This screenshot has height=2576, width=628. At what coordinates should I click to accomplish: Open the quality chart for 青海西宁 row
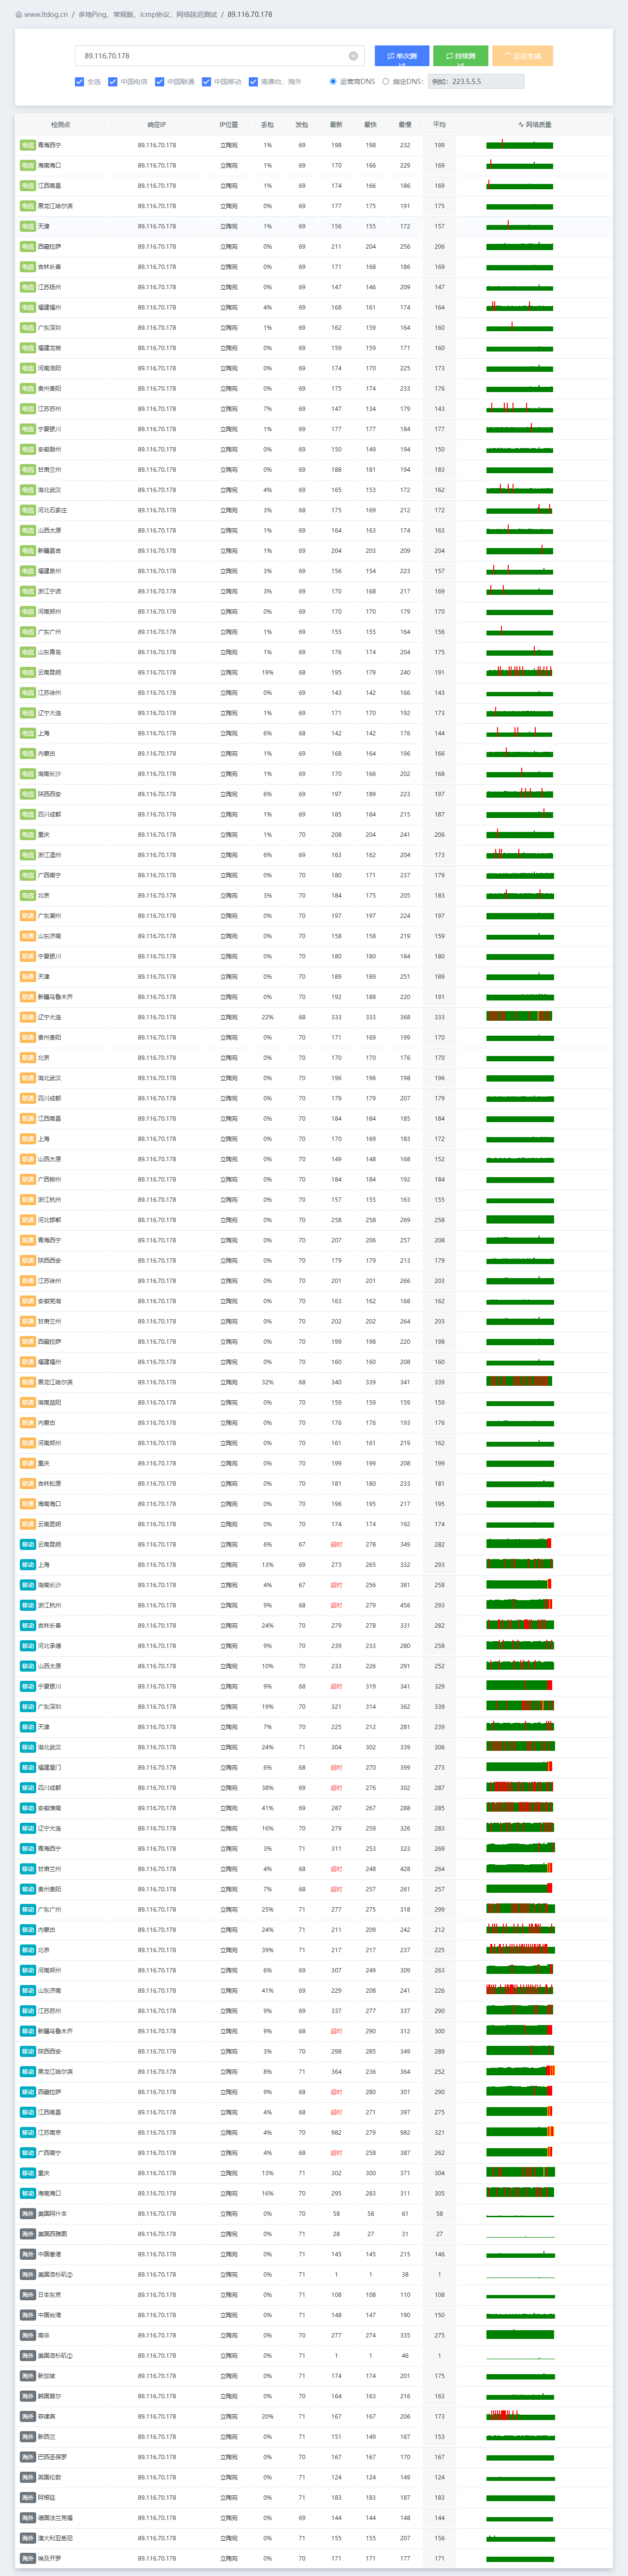point(520,145)
